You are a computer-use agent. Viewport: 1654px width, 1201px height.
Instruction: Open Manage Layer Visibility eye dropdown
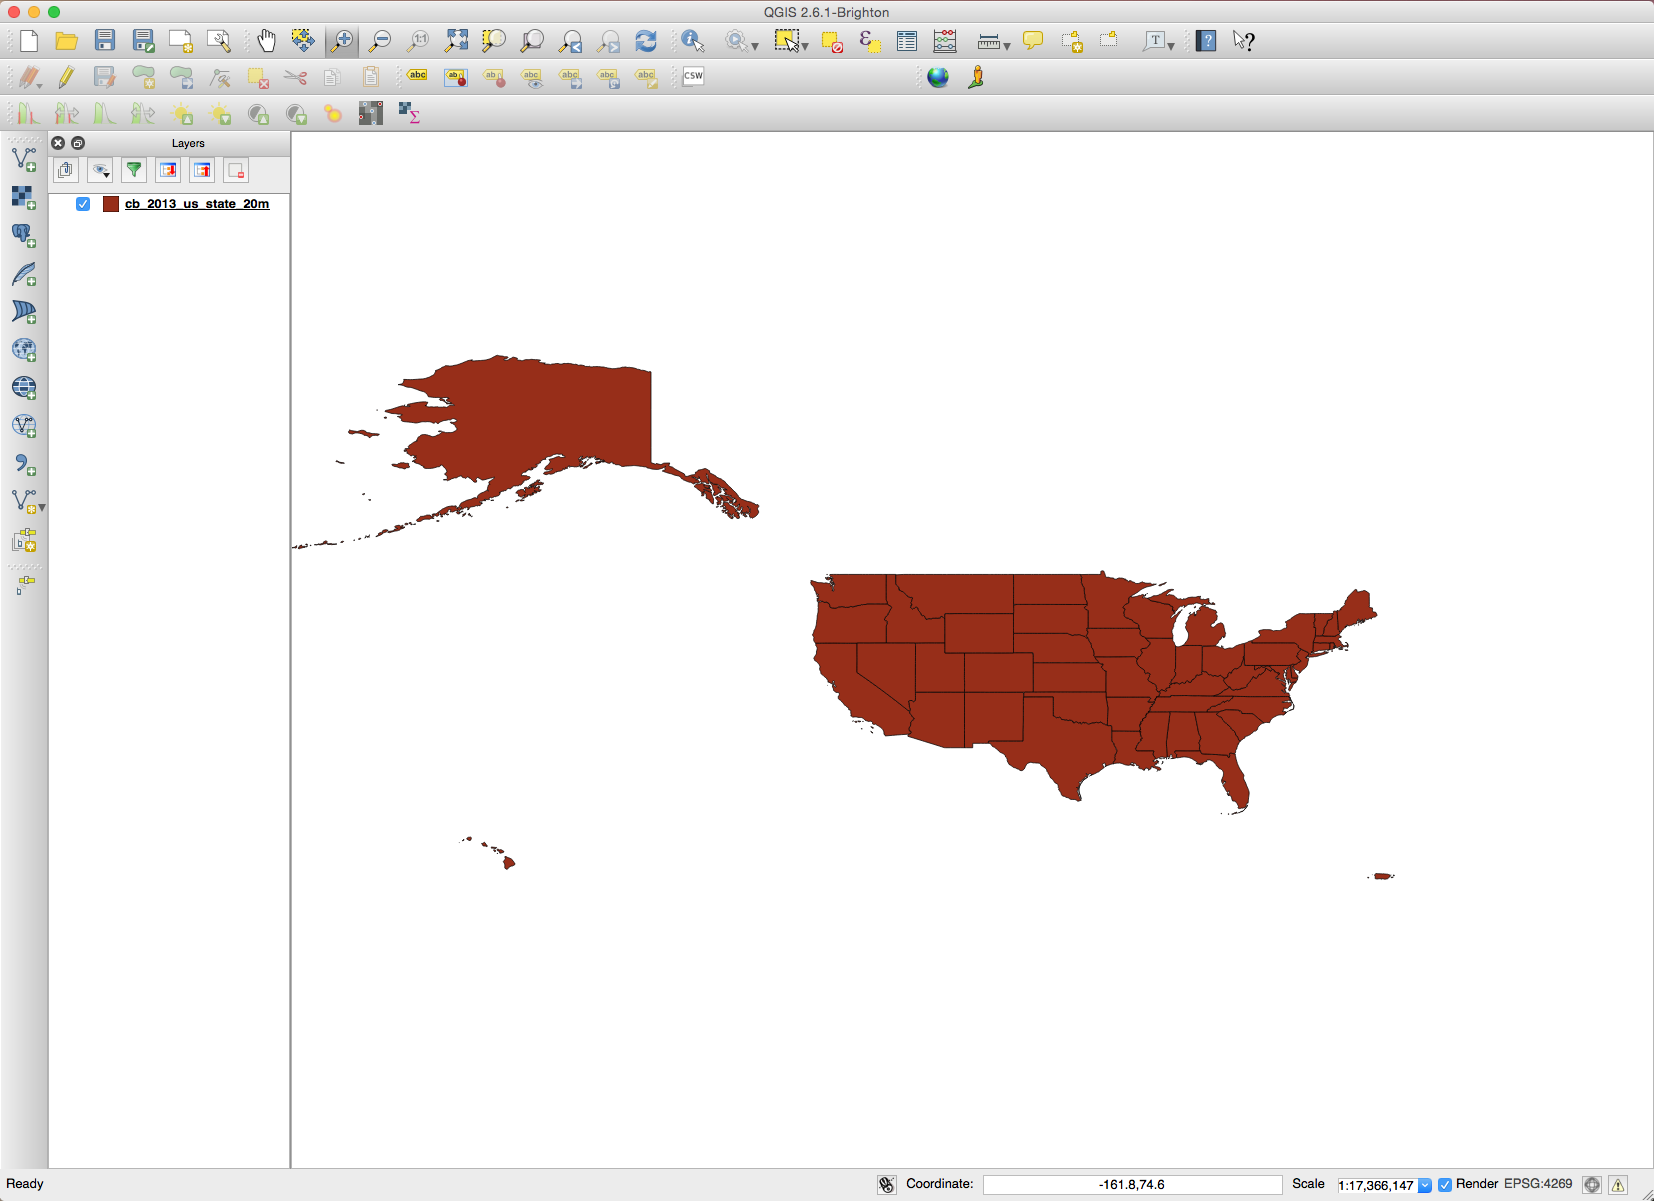pos(100,171)
